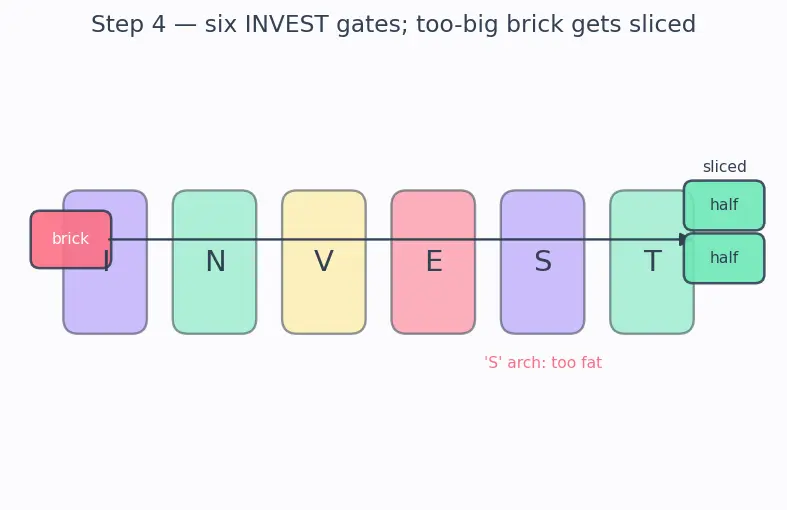
Task: Select the pink E gate
Action: (433, 262)
